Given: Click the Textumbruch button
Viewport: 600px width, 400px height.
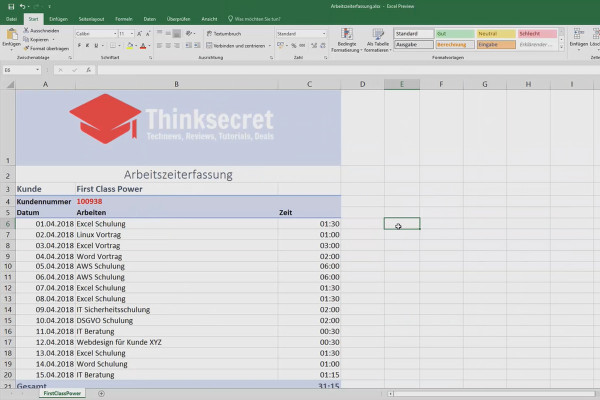Looking at the screenshot, I should (224, 34).
